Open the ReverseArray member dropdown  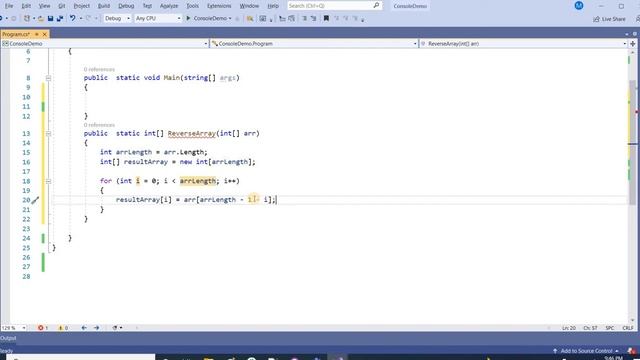pyautogui.click(x=523, y=44)
